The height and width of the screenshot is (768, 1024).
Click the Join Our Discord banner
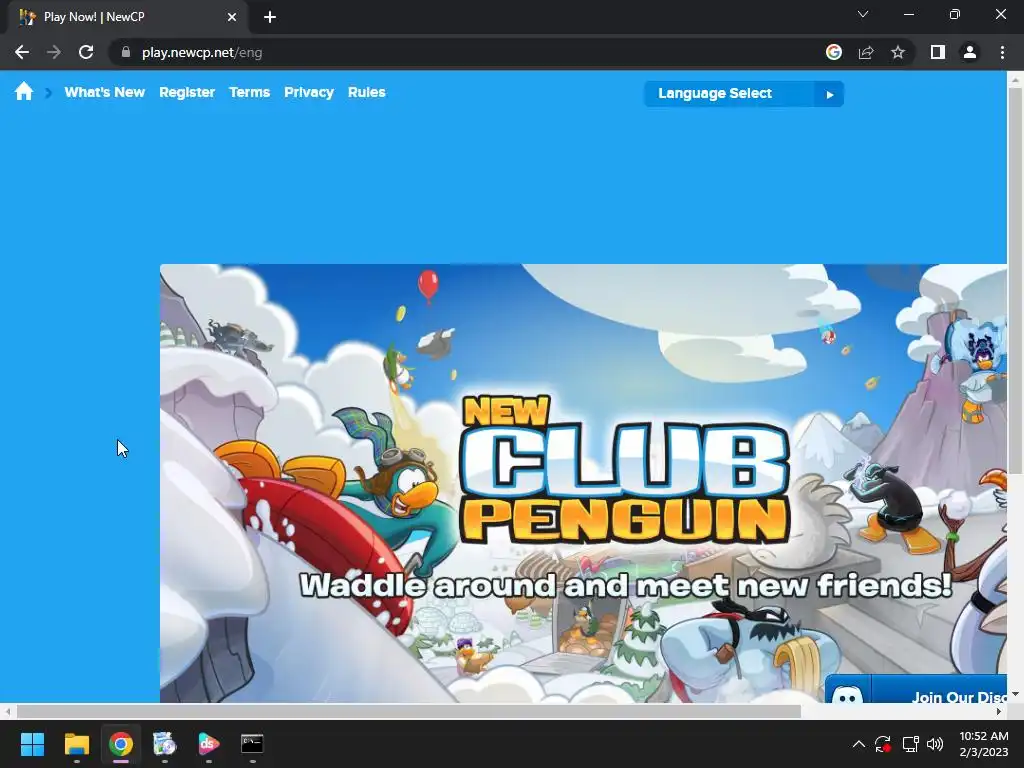point(916,690)
